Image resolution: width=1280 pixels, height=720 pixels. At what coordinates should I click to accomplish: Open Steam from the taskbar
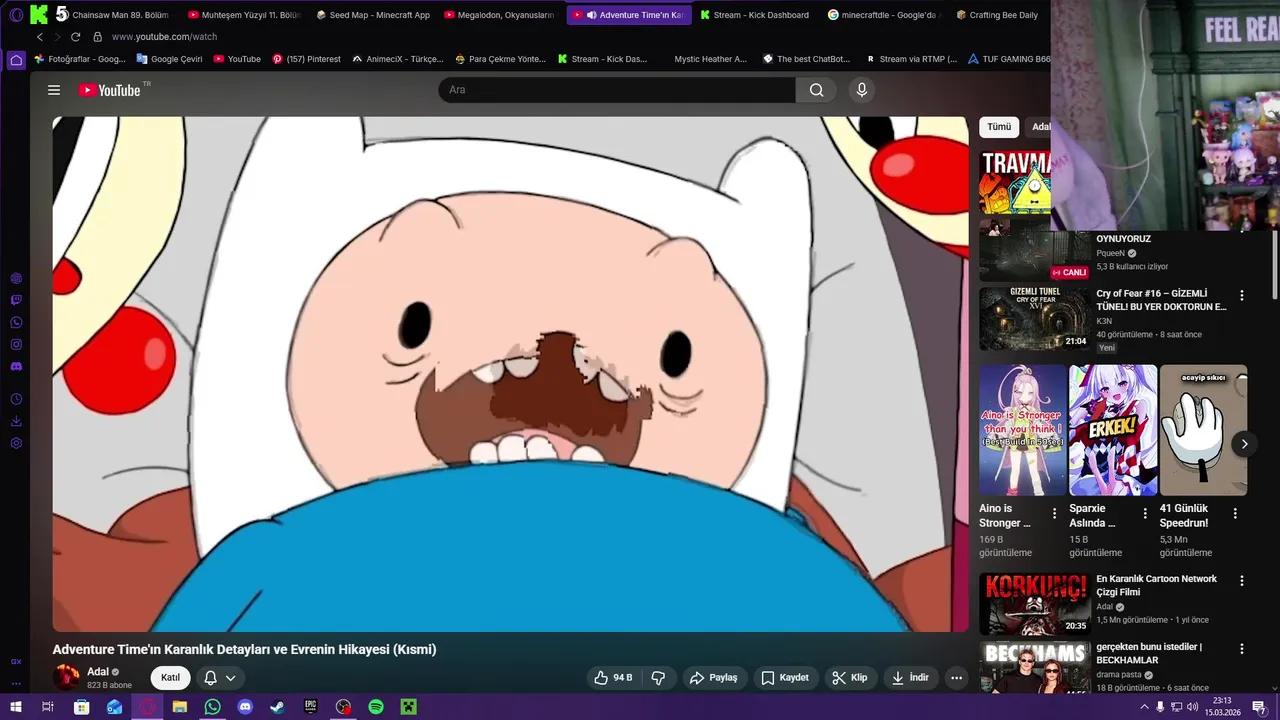tap(277, 707)
